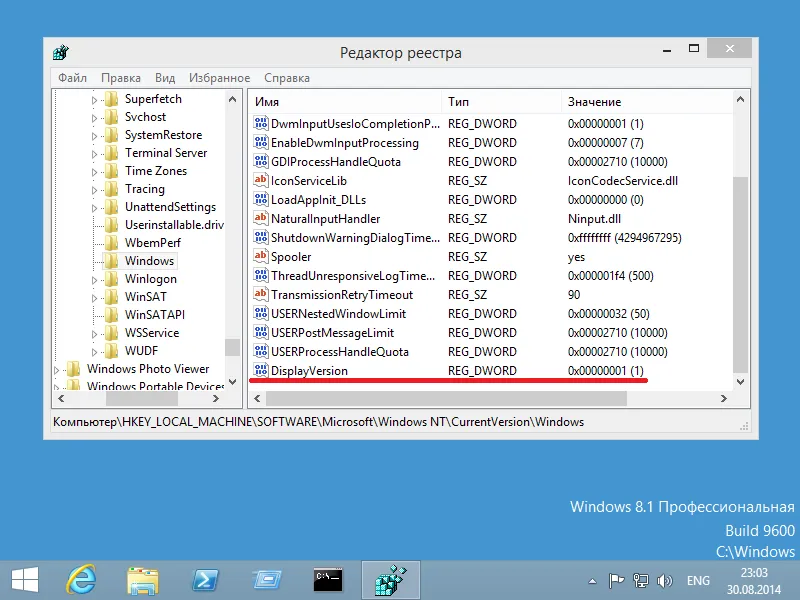Click the values pane scroll down arrow
800x600 pixels.
740,382
